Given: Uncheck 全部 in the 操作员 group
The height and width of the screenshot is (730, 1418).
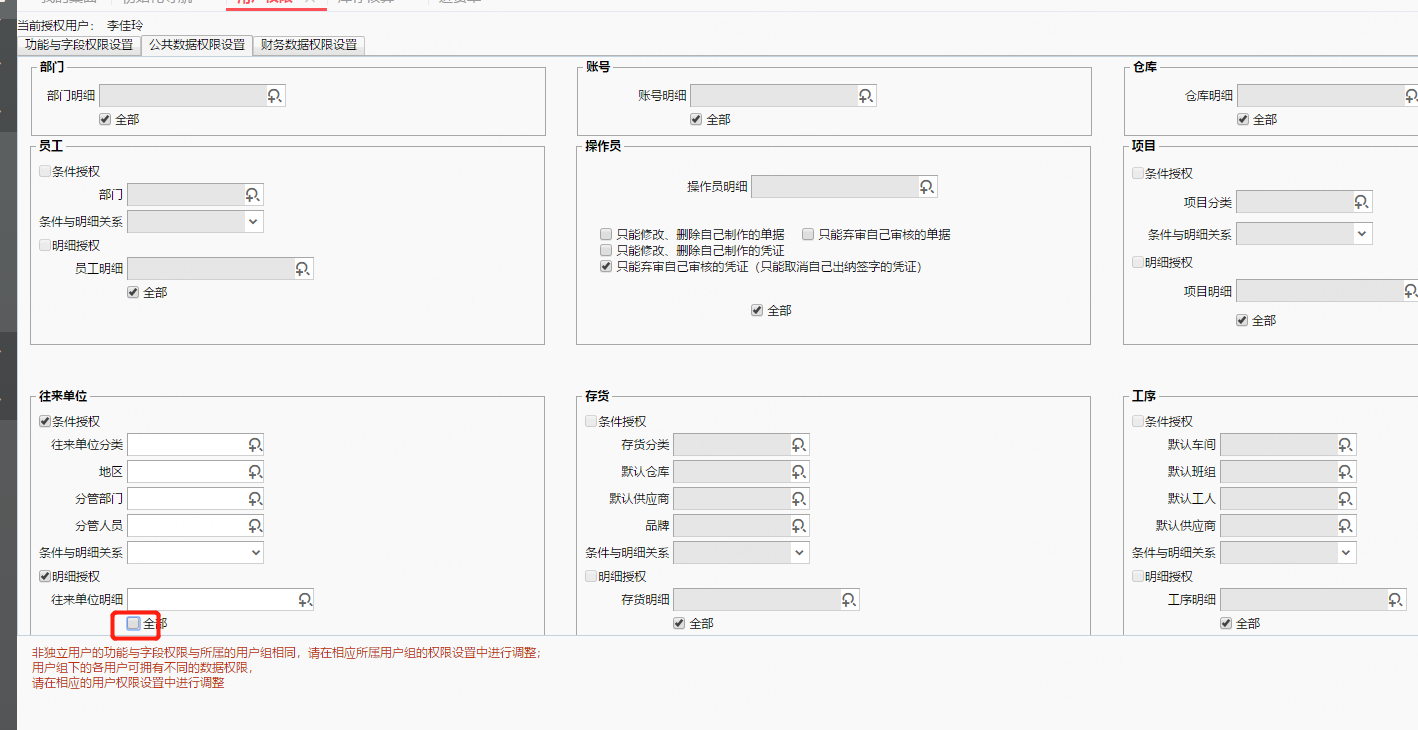Looking at the screenshot, I should [757, 310].
